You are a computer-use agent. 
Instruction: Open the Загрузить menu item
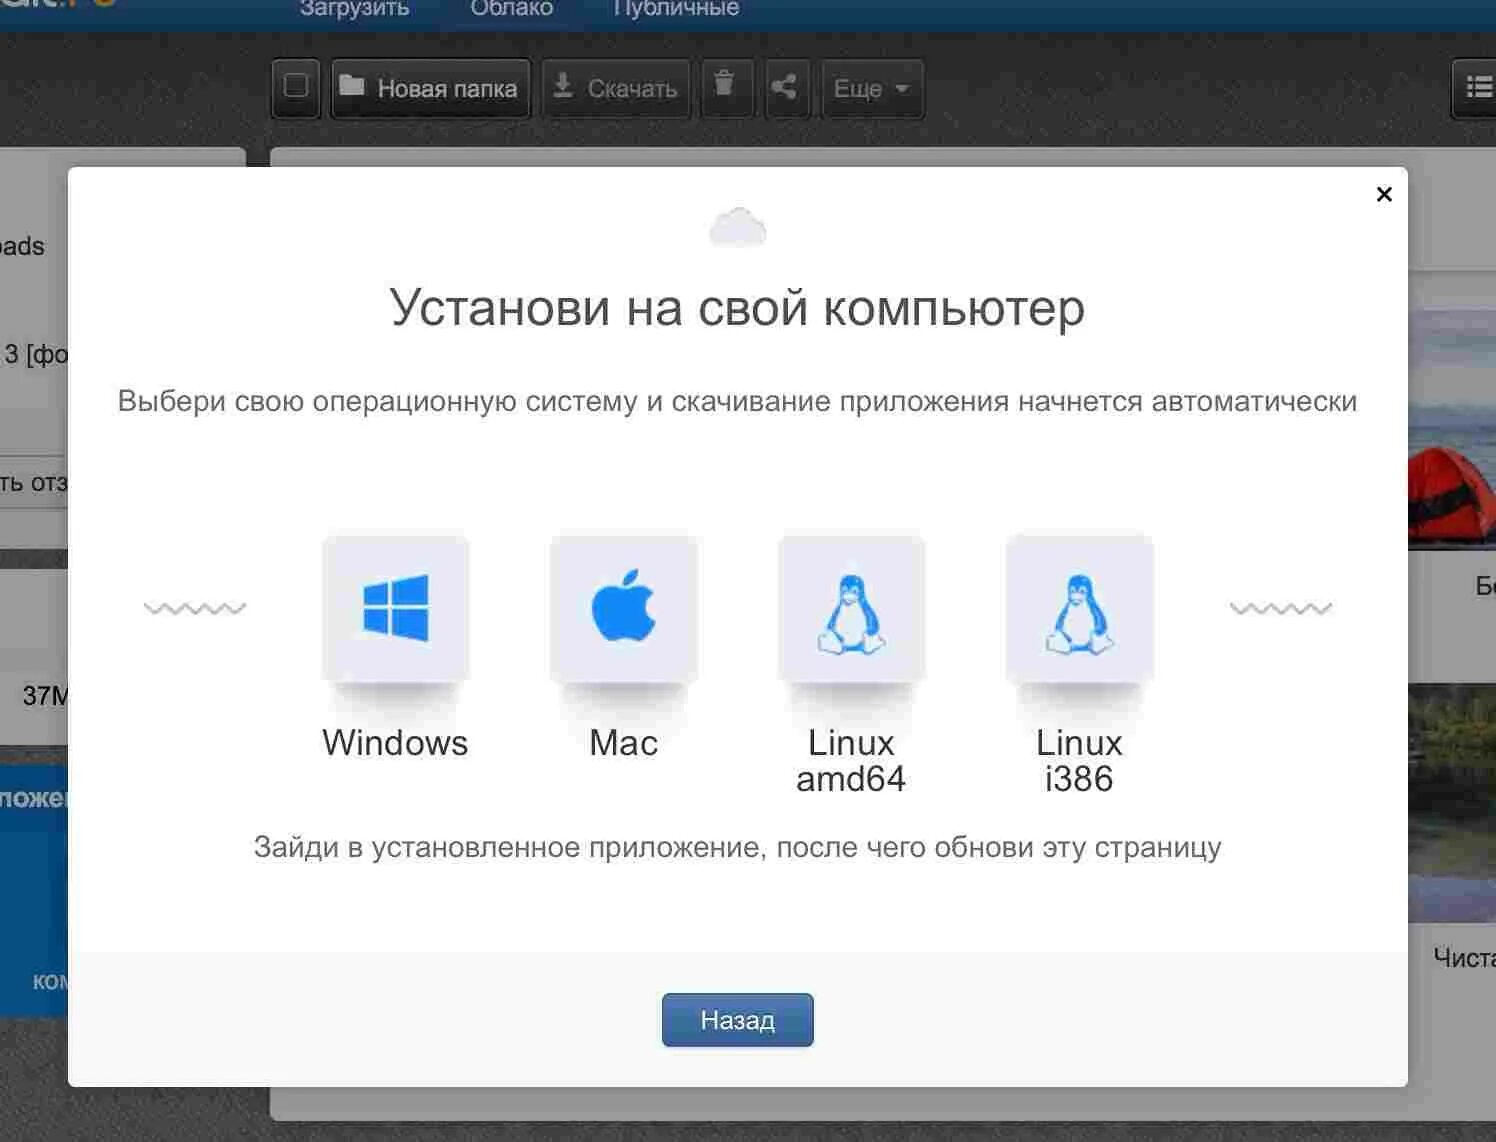[x=354, y=9]
